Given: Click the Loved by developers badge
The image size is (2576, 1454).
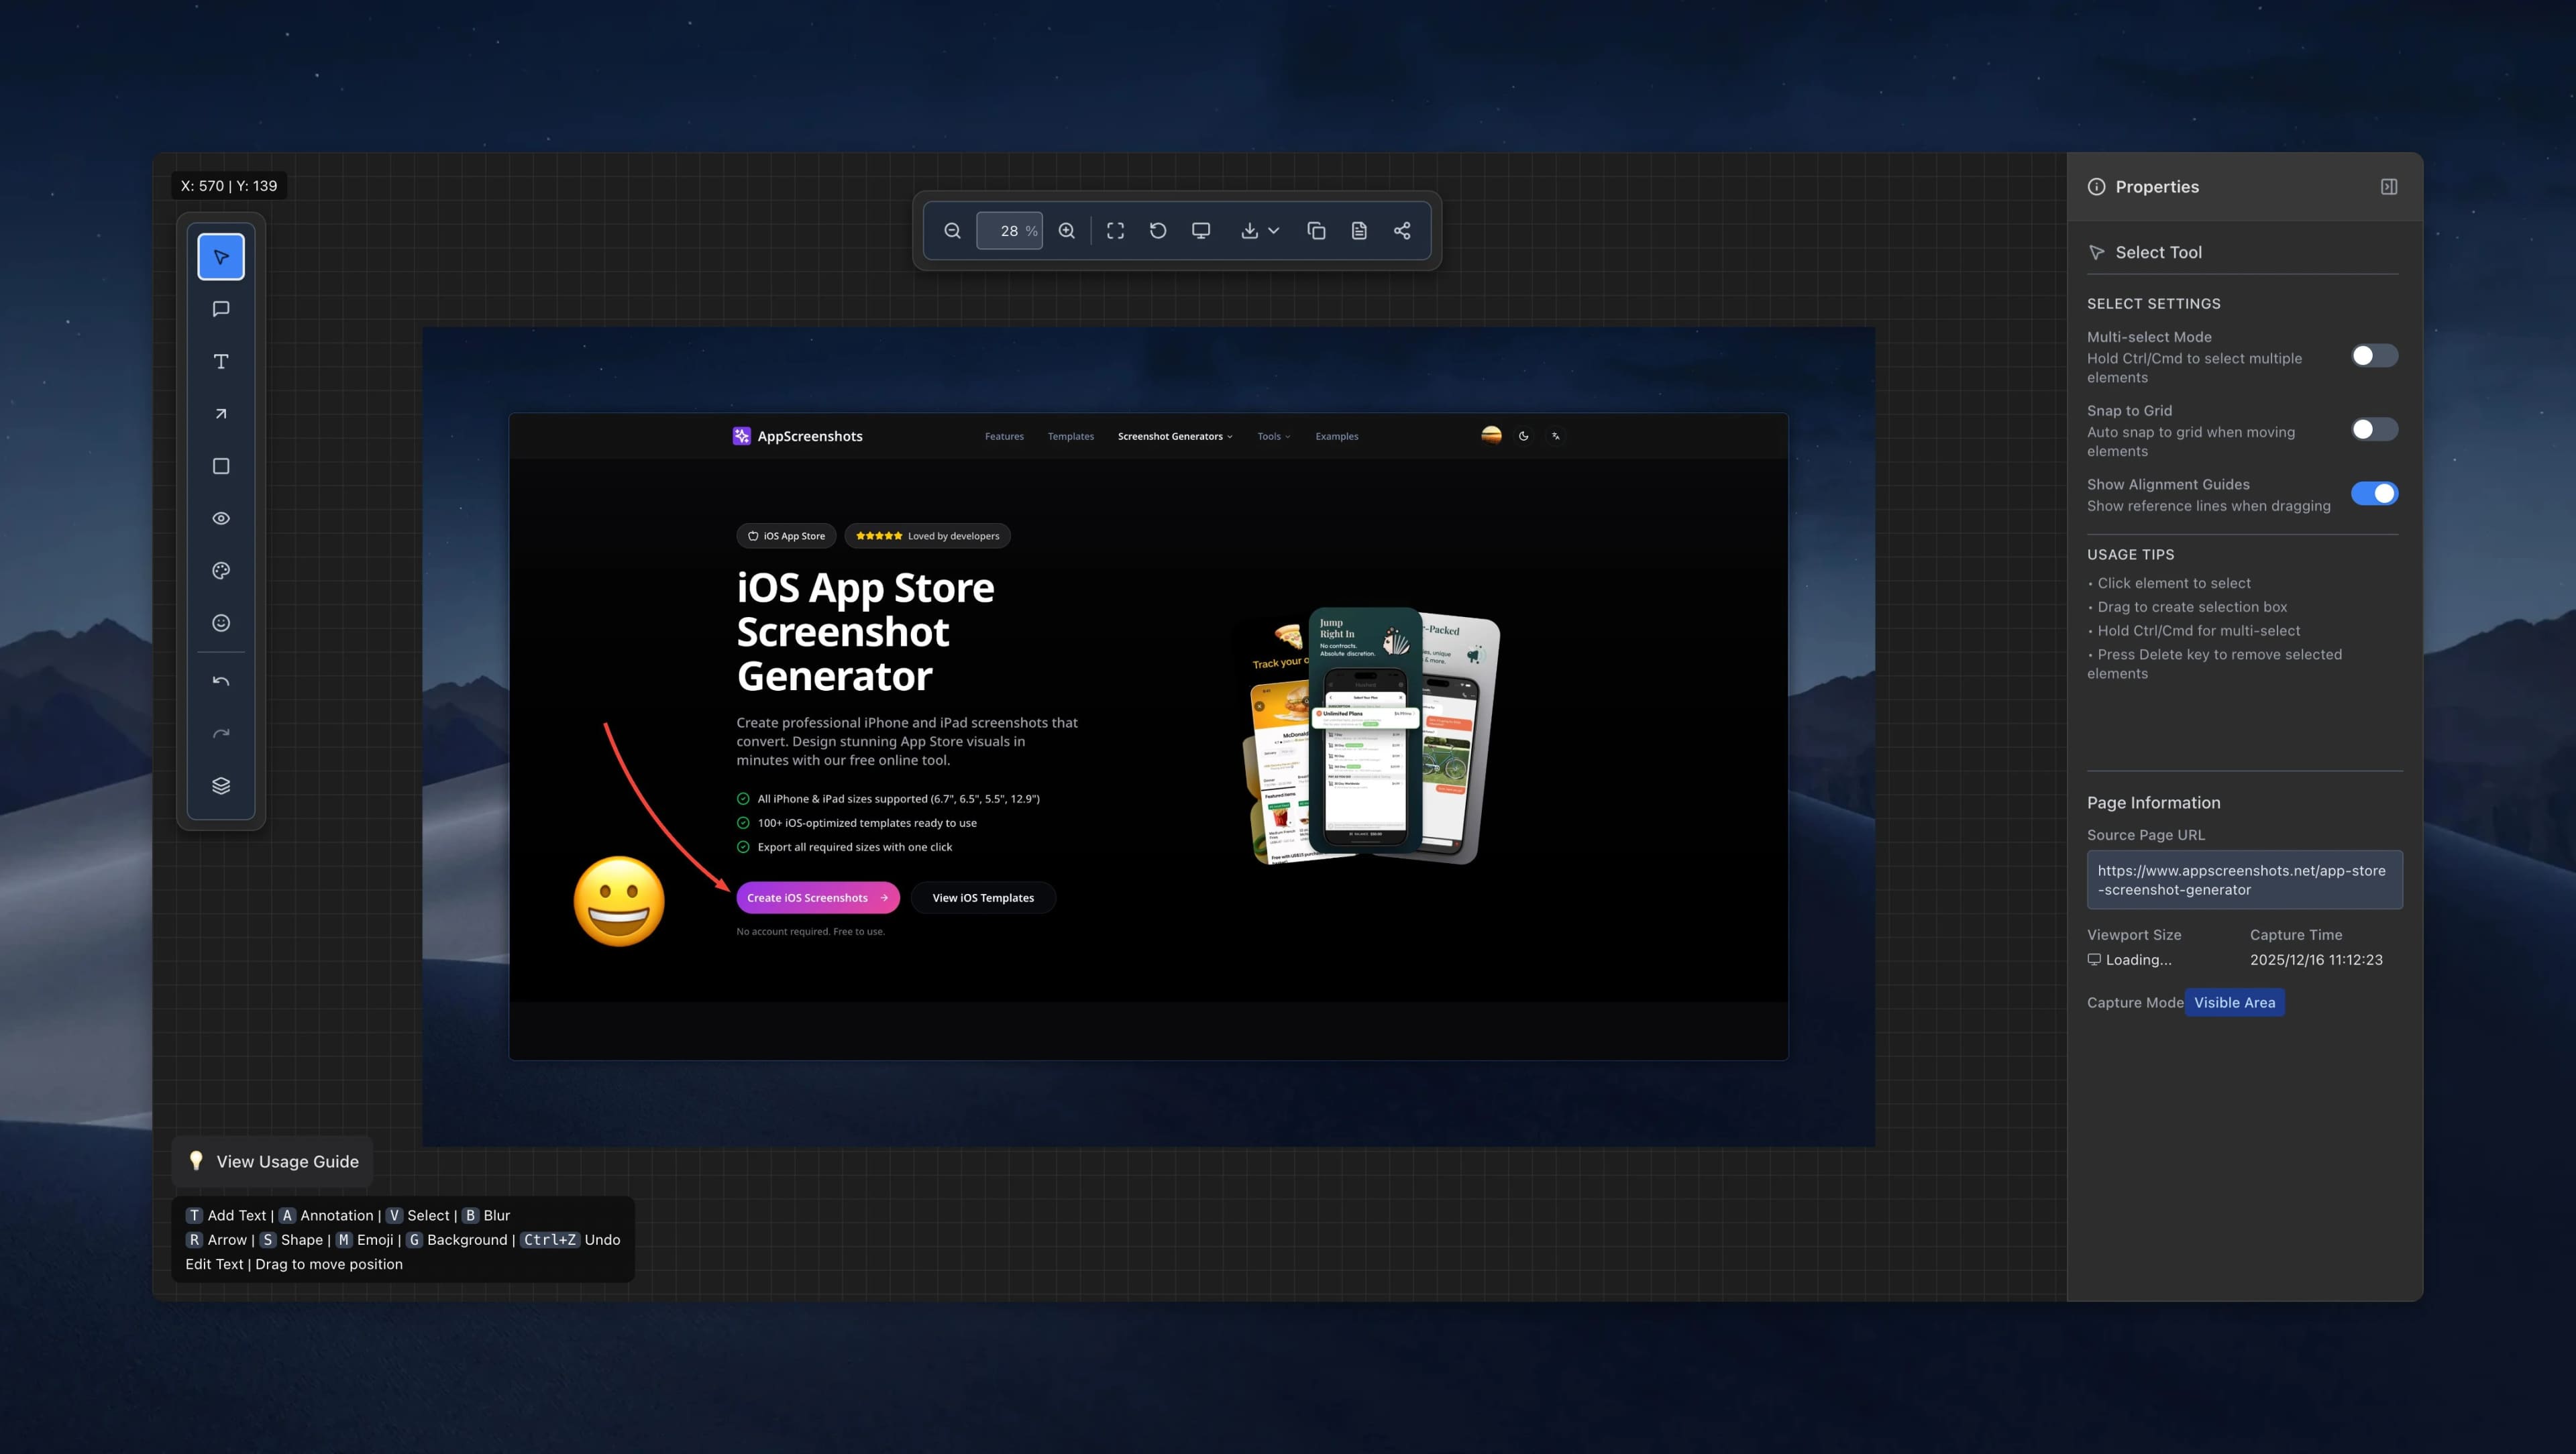Looking at the screenshot, I should [x=927, y=536].
